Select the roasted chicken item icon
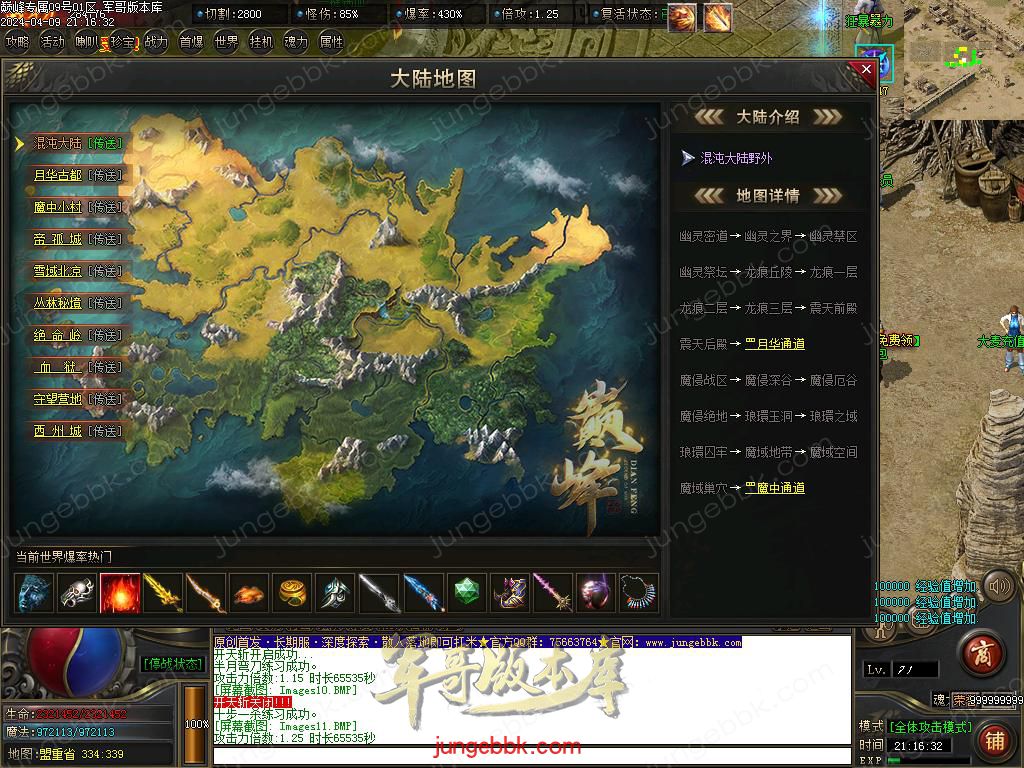The width and height of the screenshot is (1024, 768). pos(249,593)
